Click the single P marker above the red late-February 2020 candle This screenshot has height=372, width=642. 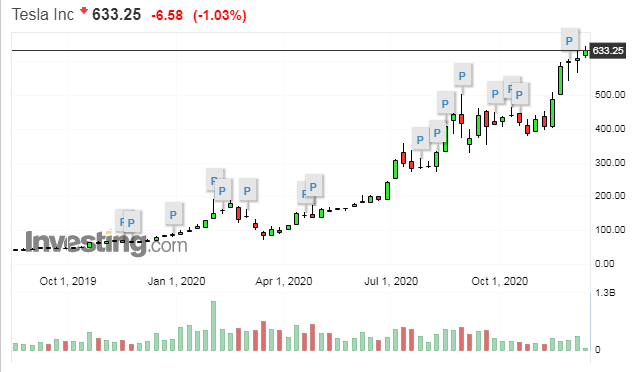(247, 190)
